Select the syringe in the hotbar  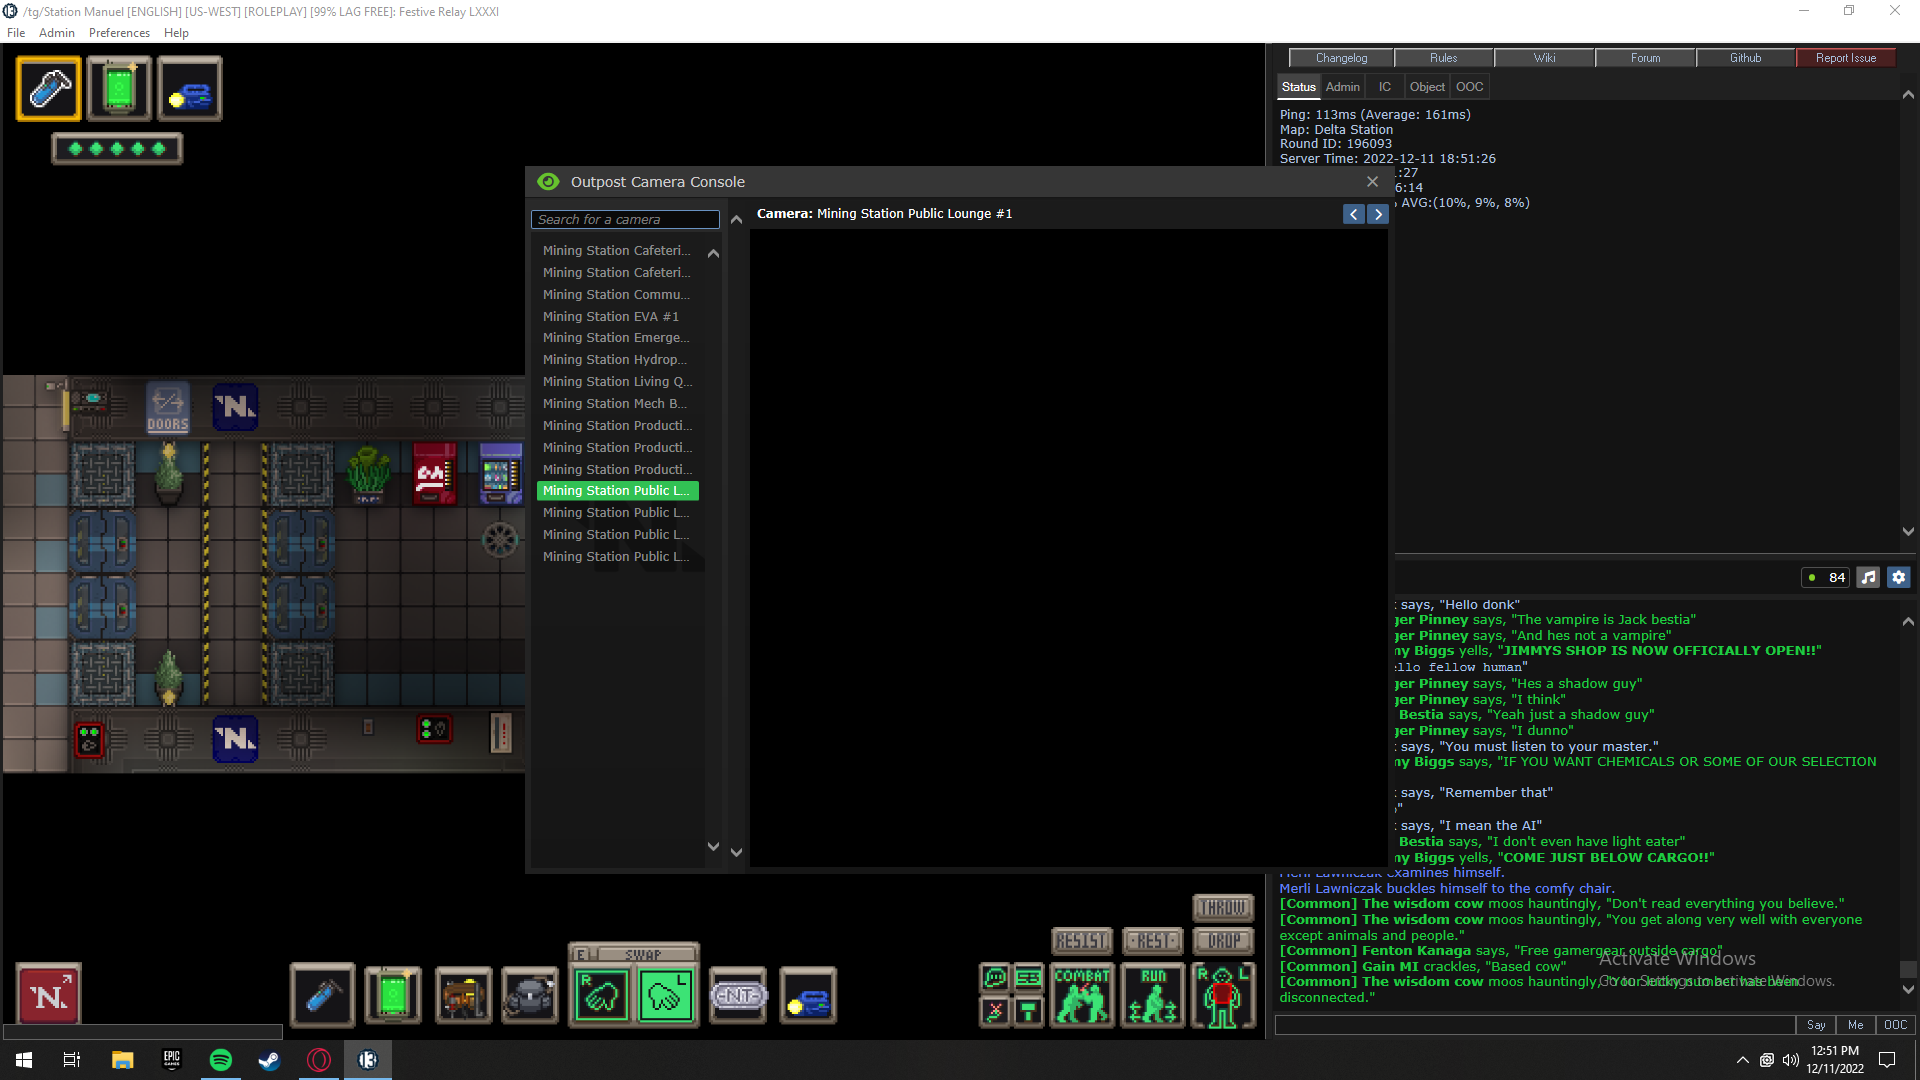point(322,995)
